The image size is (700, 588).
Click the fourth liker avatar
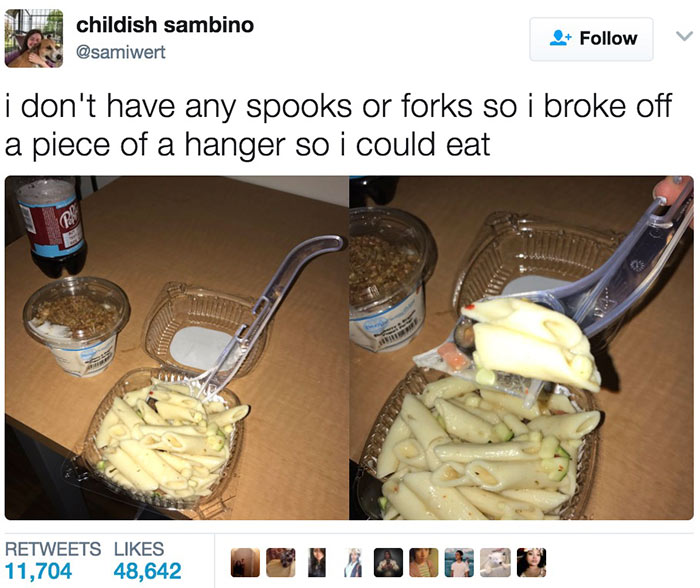(x=352, y=563)
